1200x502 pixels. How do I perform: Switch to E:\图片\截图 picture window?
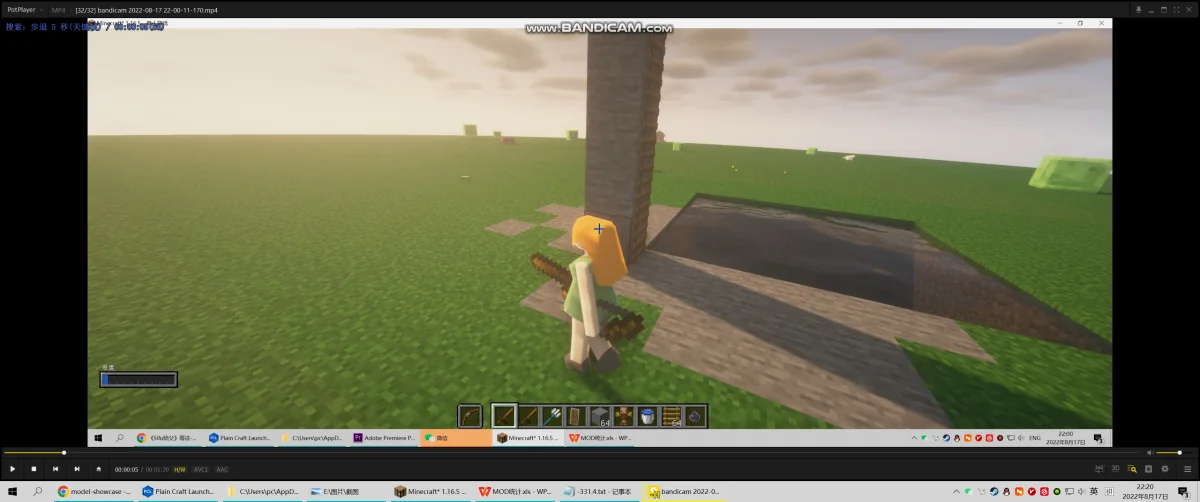[x=347, y=491]
